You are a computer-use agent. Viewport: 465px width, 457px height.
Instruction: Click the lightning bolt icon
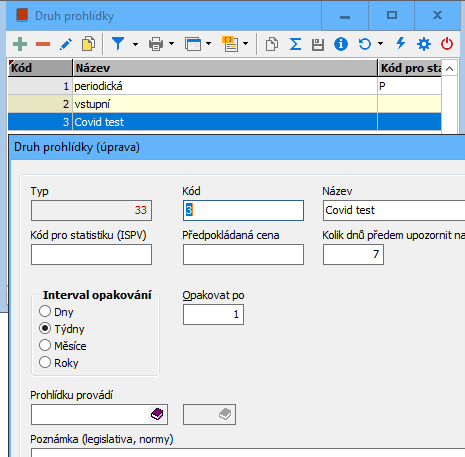tap(401, 43)
